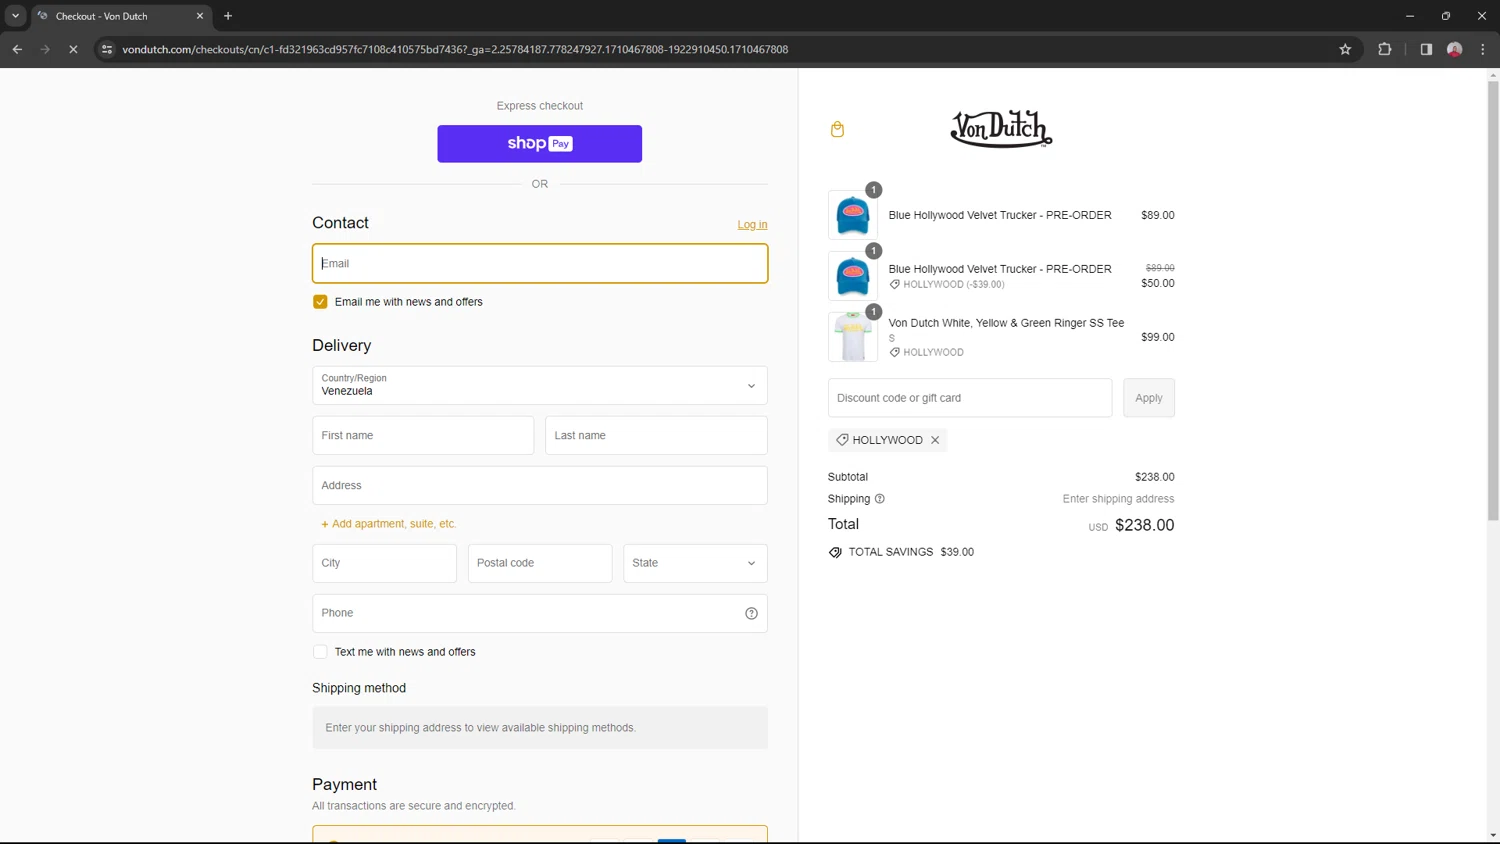Open the Chrome three-dot menu

pyautogui.click(x=1483, y=49)
